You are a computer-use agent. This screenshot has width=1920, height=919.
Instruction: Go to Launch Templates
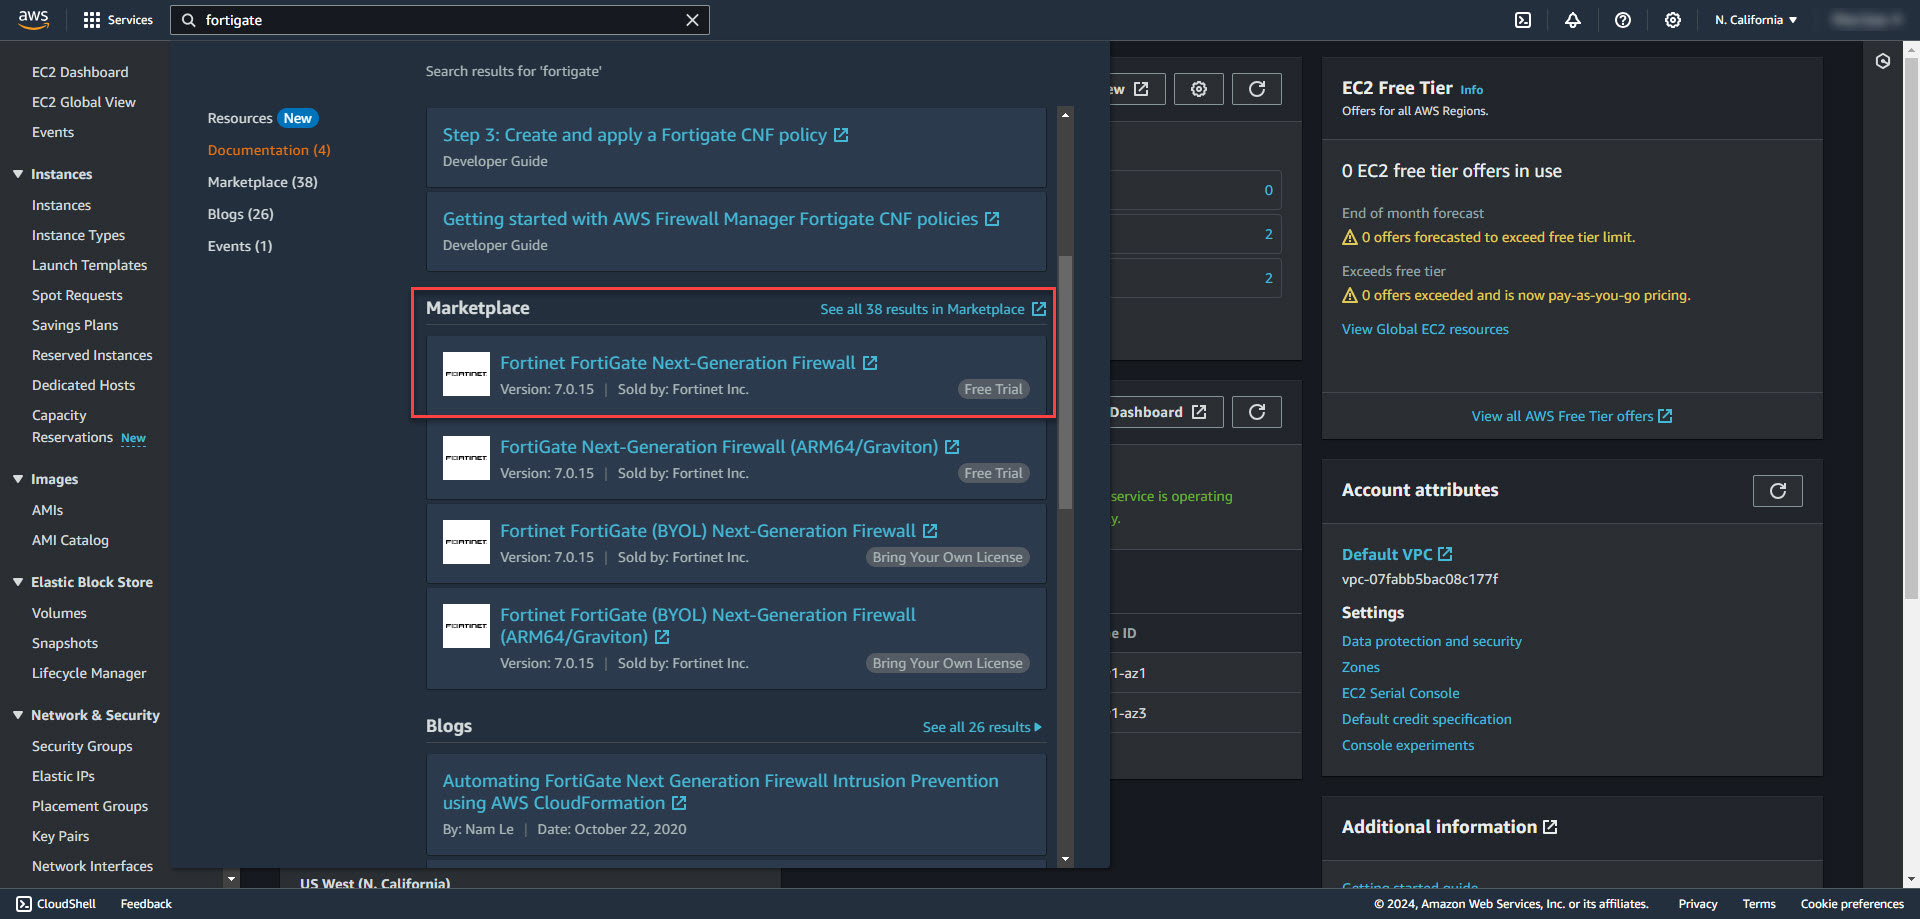click(89, 265)
